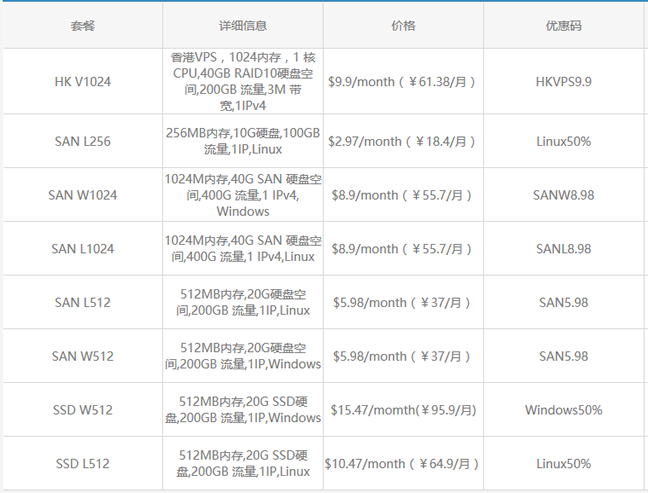This screenshot has height=493, width=648.
Task: Select the HK V1024 plan name
Action: [82, 81]
